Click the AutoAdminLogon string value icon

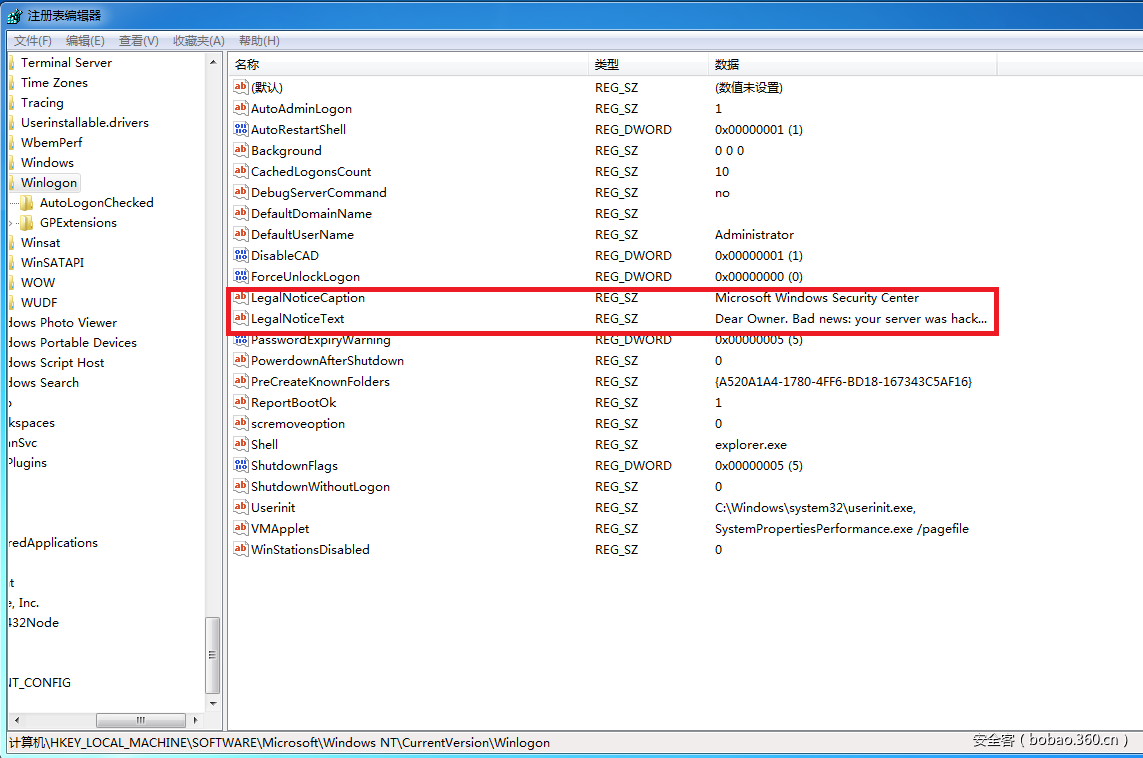(241, 108)
